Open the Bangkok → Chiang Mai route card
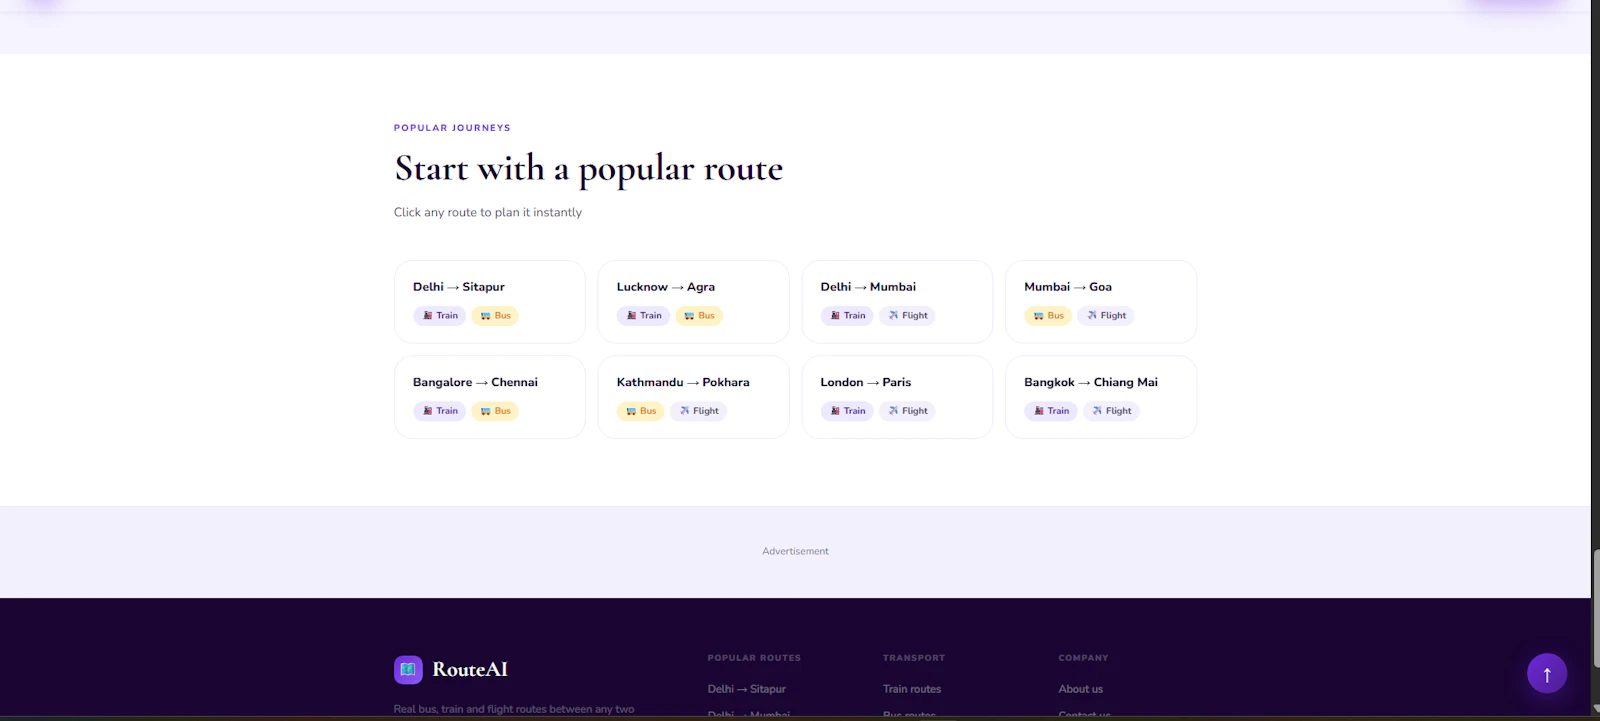 1101,397
